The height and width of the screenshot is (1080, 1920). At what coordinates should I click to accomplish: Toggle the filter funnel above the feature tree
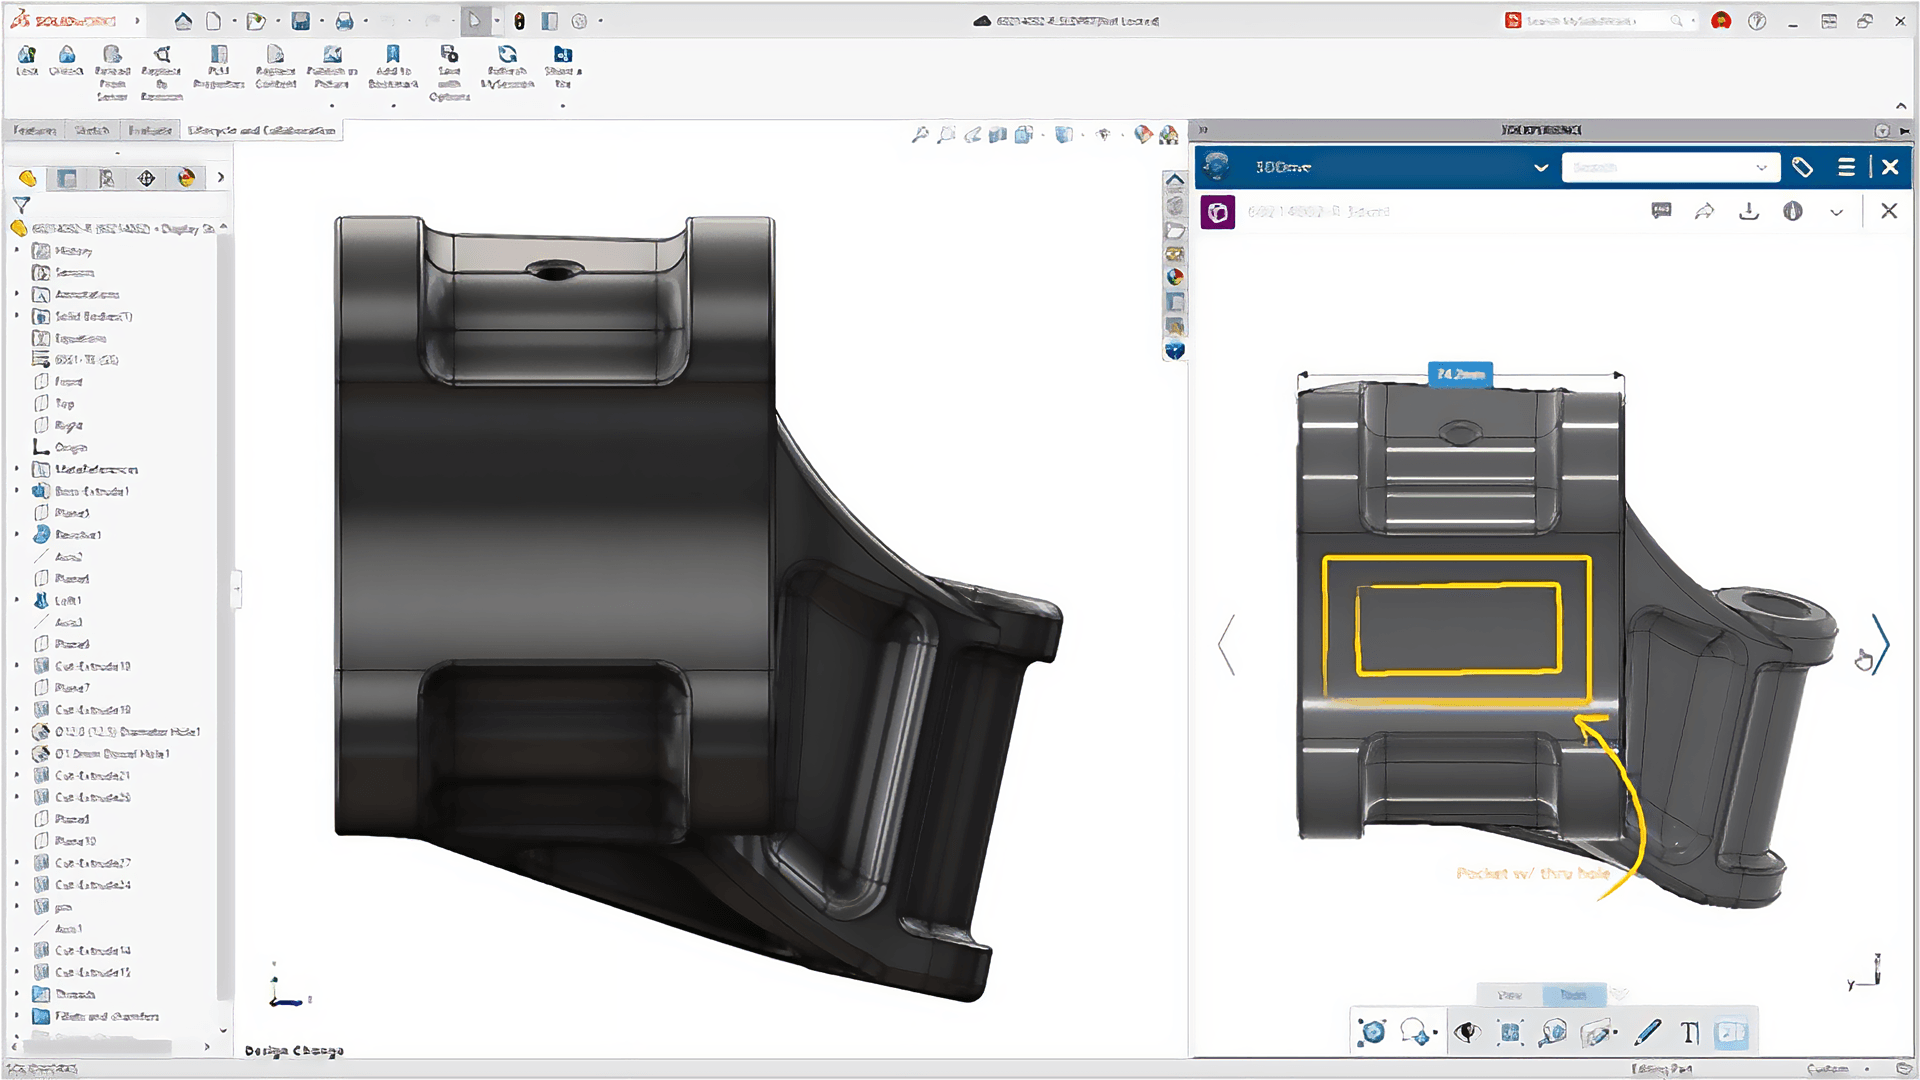[20, 204]
